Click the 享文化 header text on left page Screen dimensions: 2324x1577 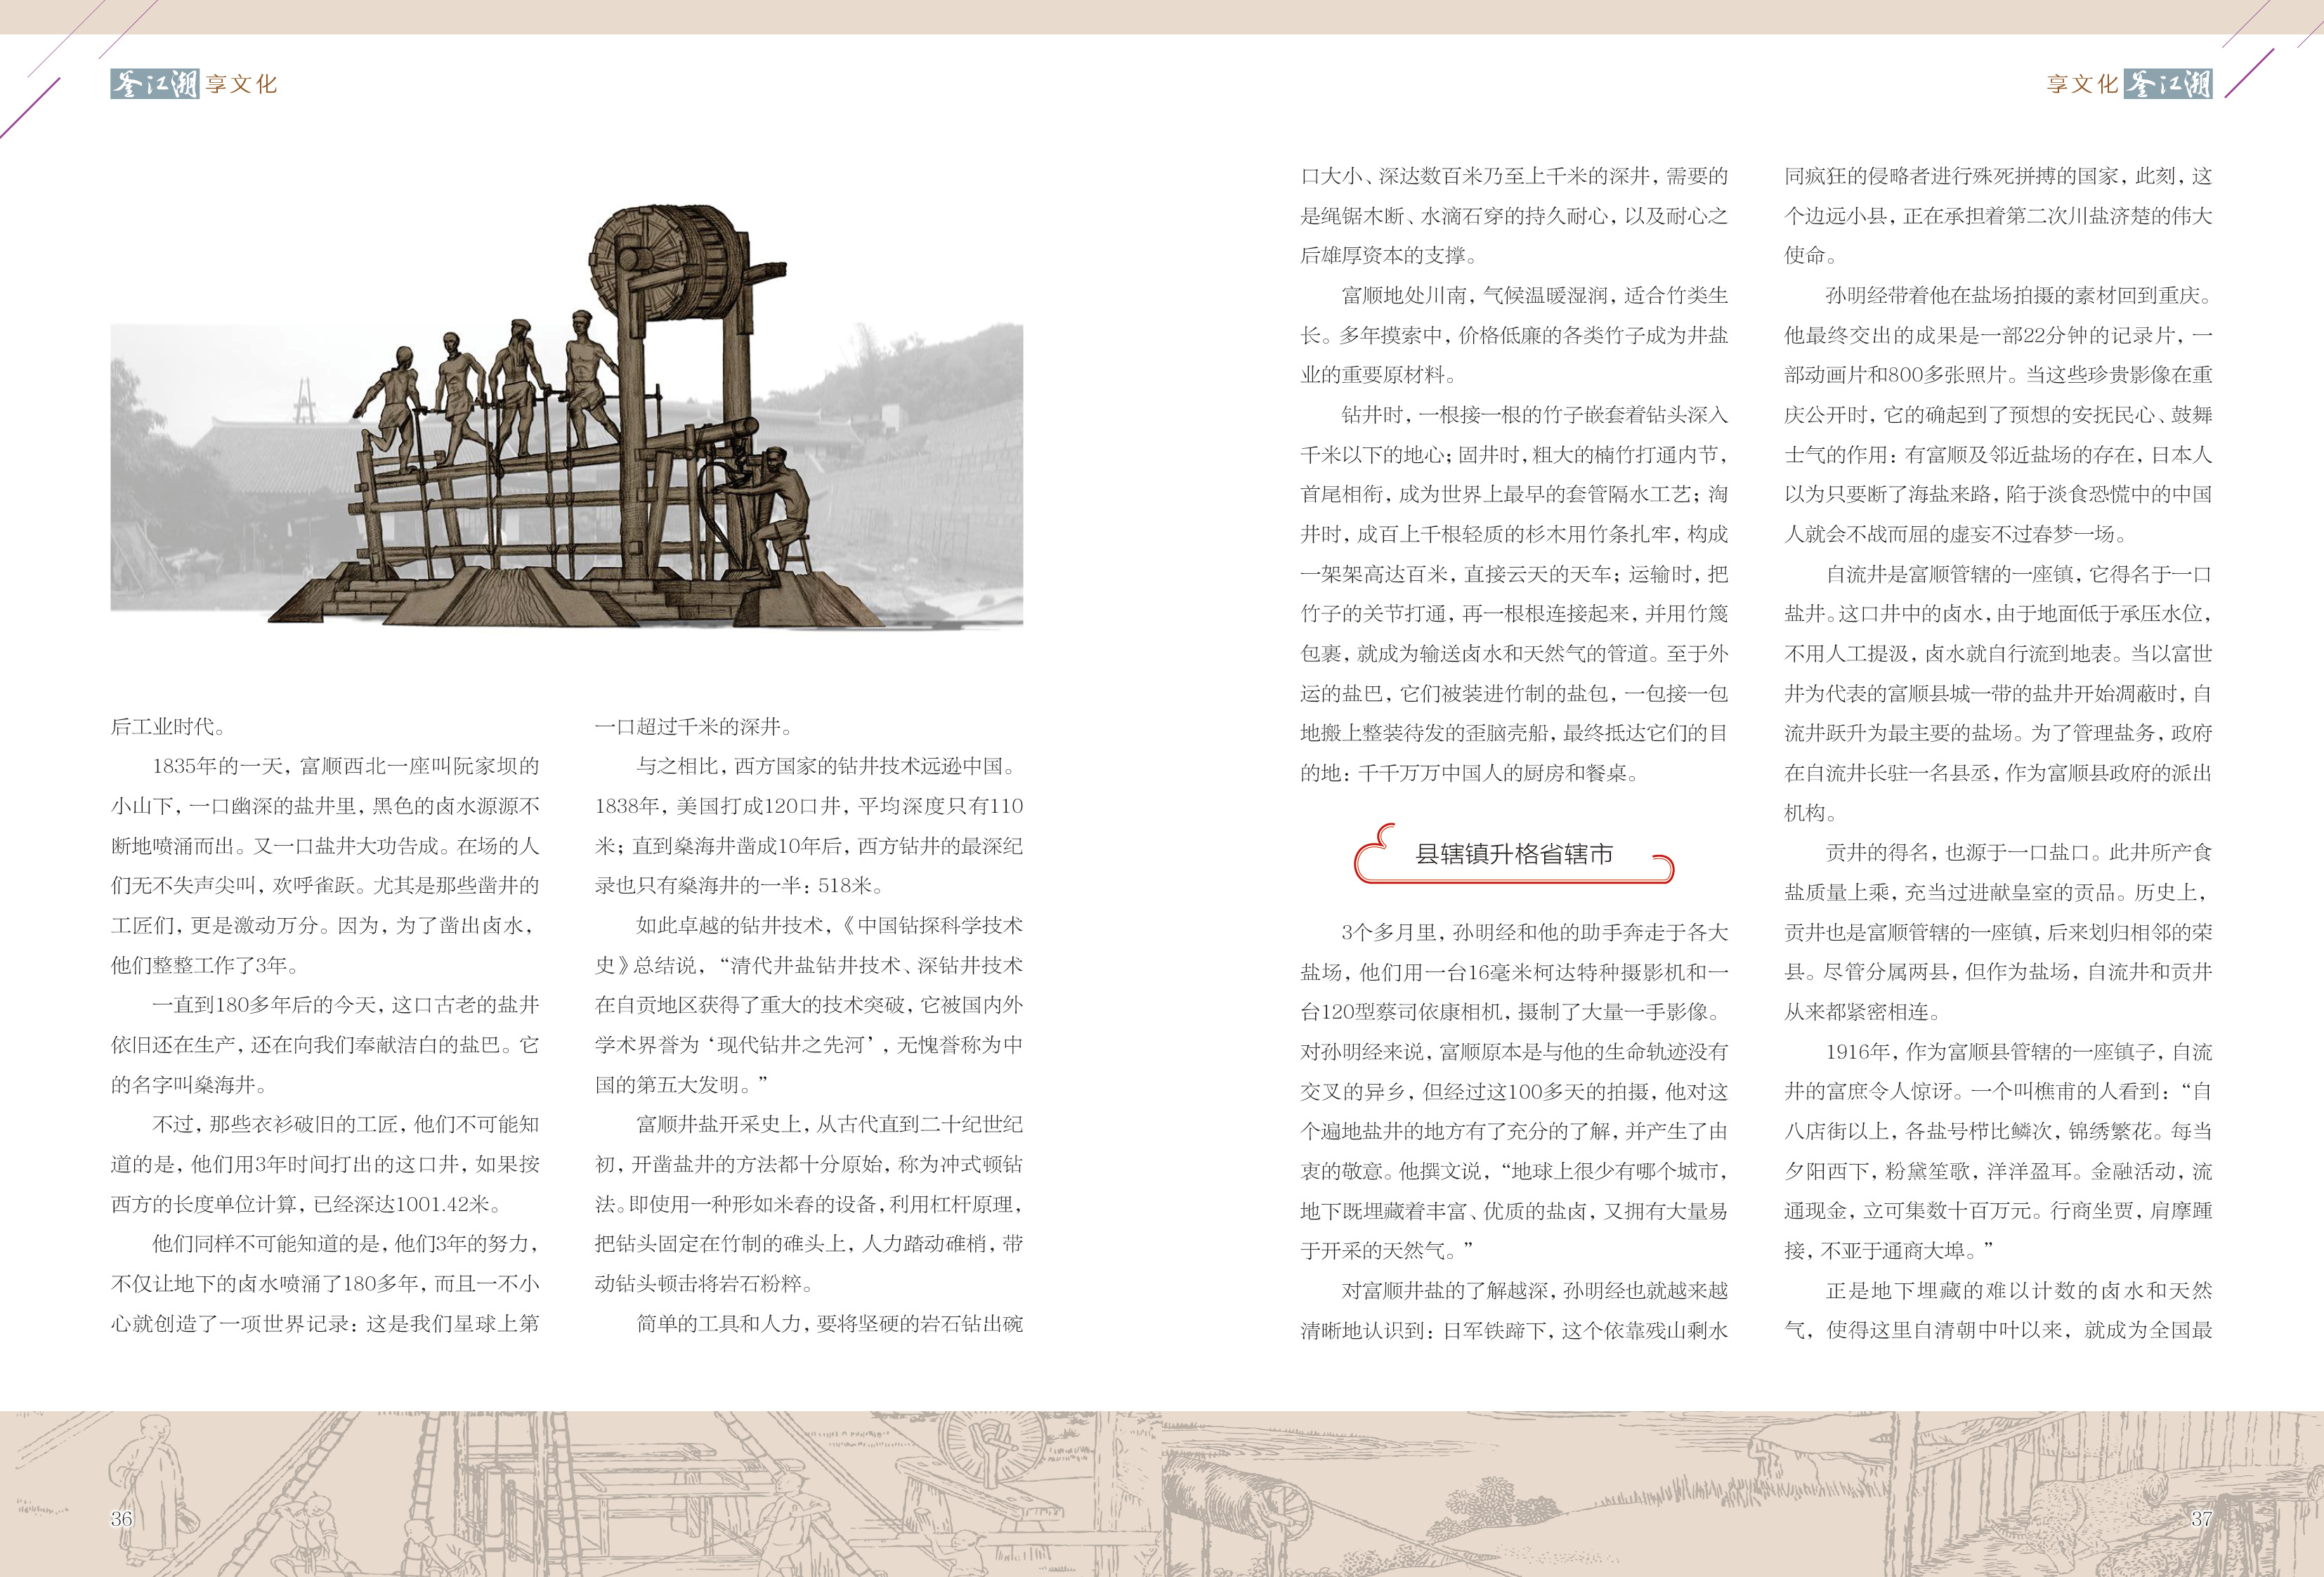point(241,84)
